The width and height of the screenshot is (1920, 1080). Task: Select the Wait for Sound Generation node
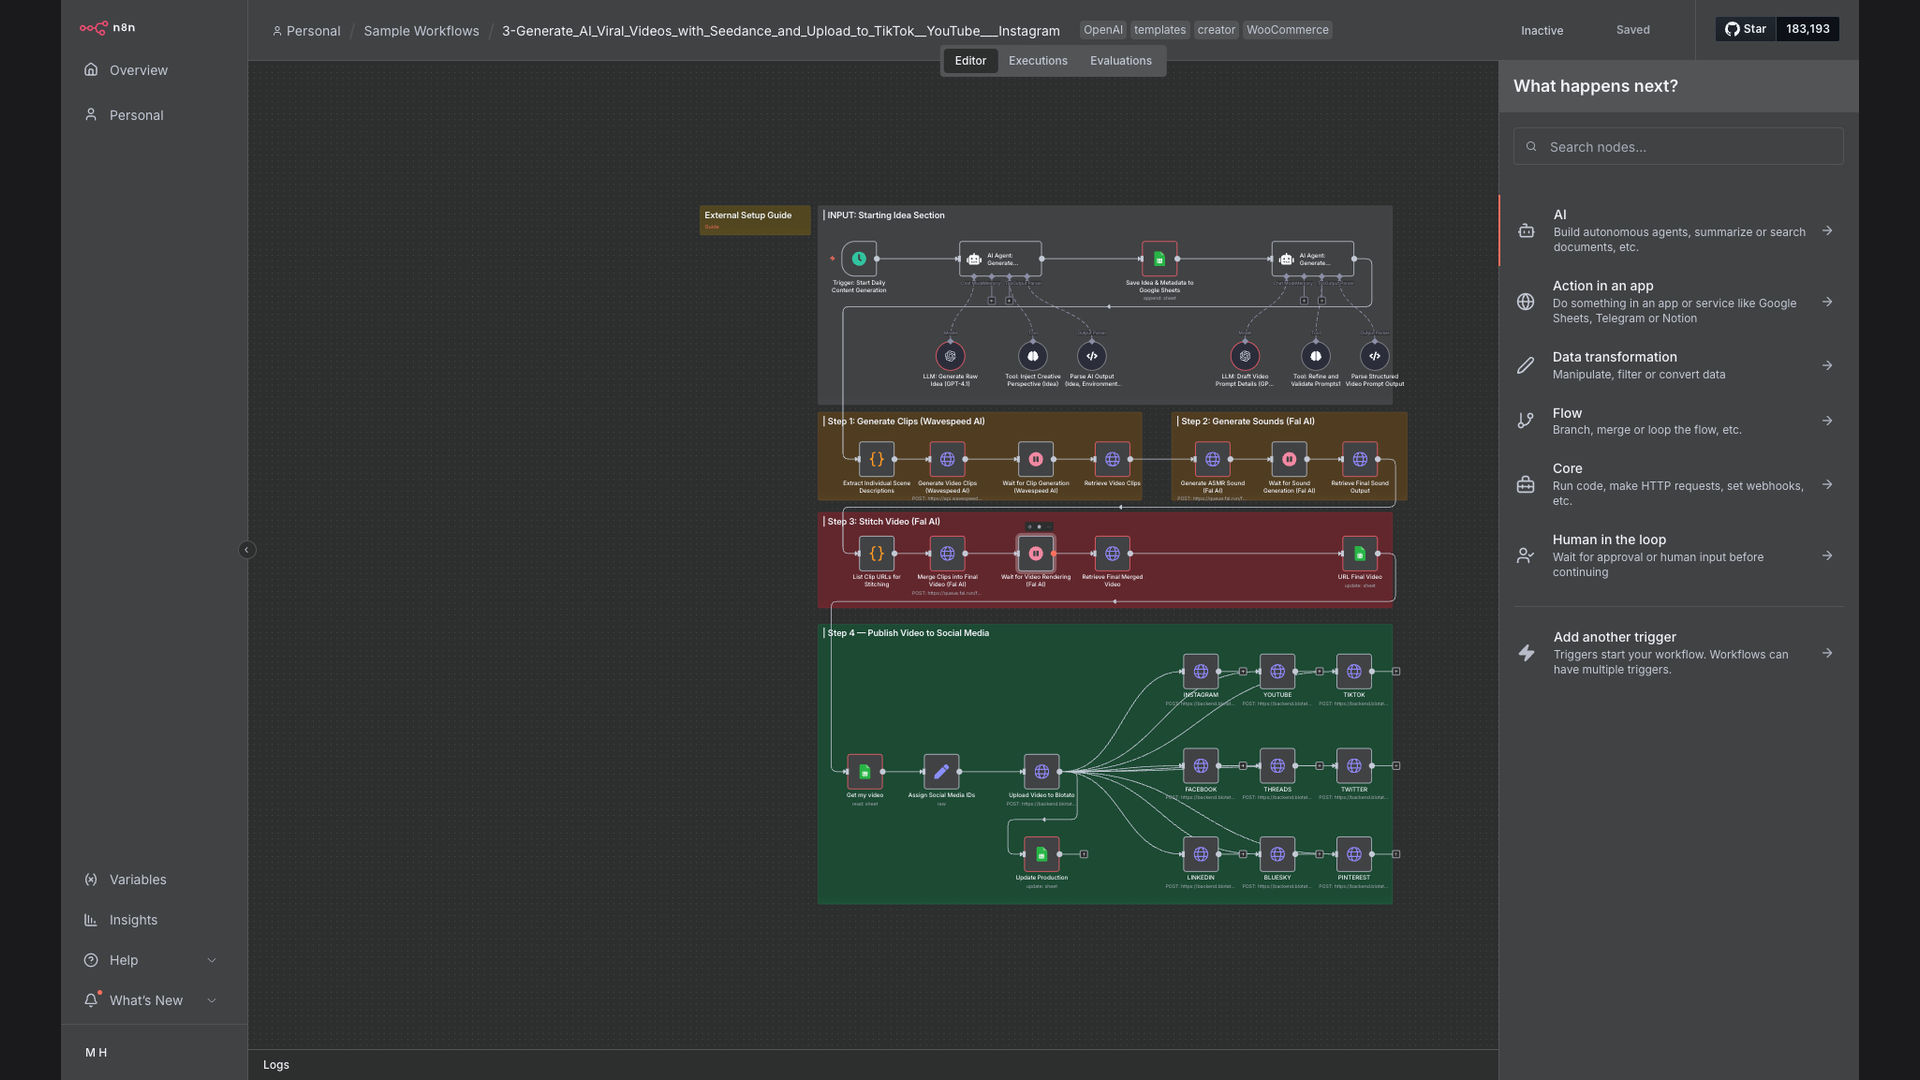1289,459
